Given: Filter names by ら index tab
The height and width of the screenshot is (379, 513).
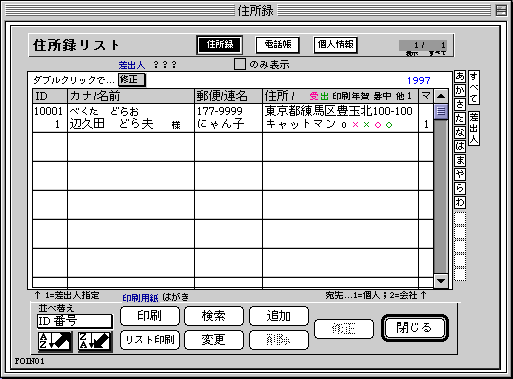Looking at the screenshot, I should coord(460,188).
